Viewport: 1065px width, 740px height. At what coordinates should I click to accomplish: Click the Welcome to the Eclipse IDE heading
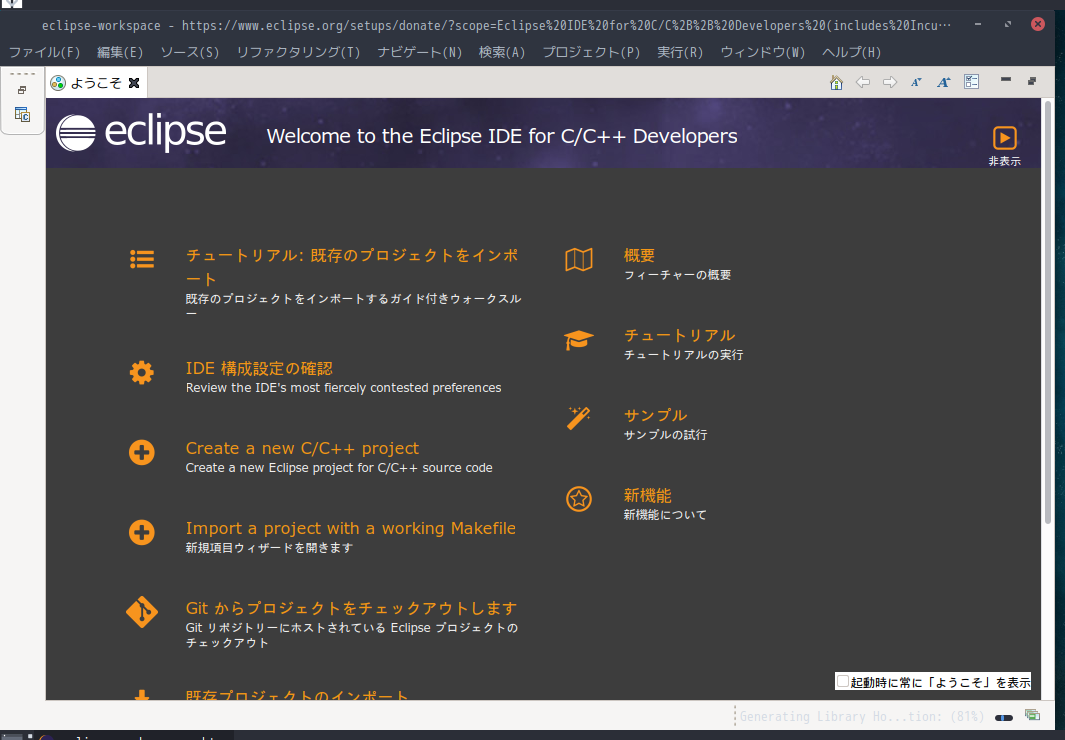[x=502, y=136]
